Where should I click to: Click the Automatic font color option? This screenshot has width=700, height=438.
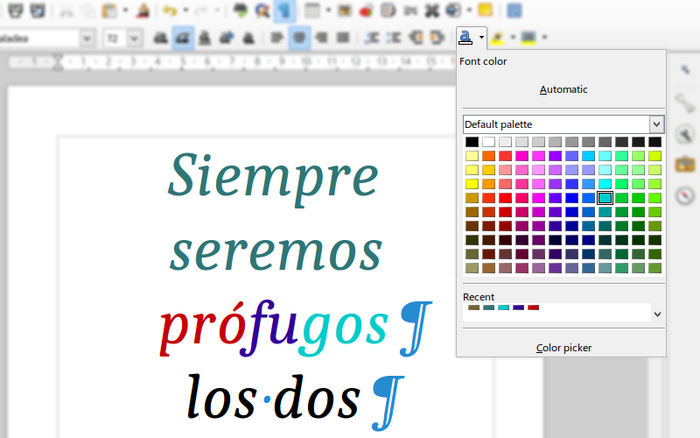click(x=563, y=89)
